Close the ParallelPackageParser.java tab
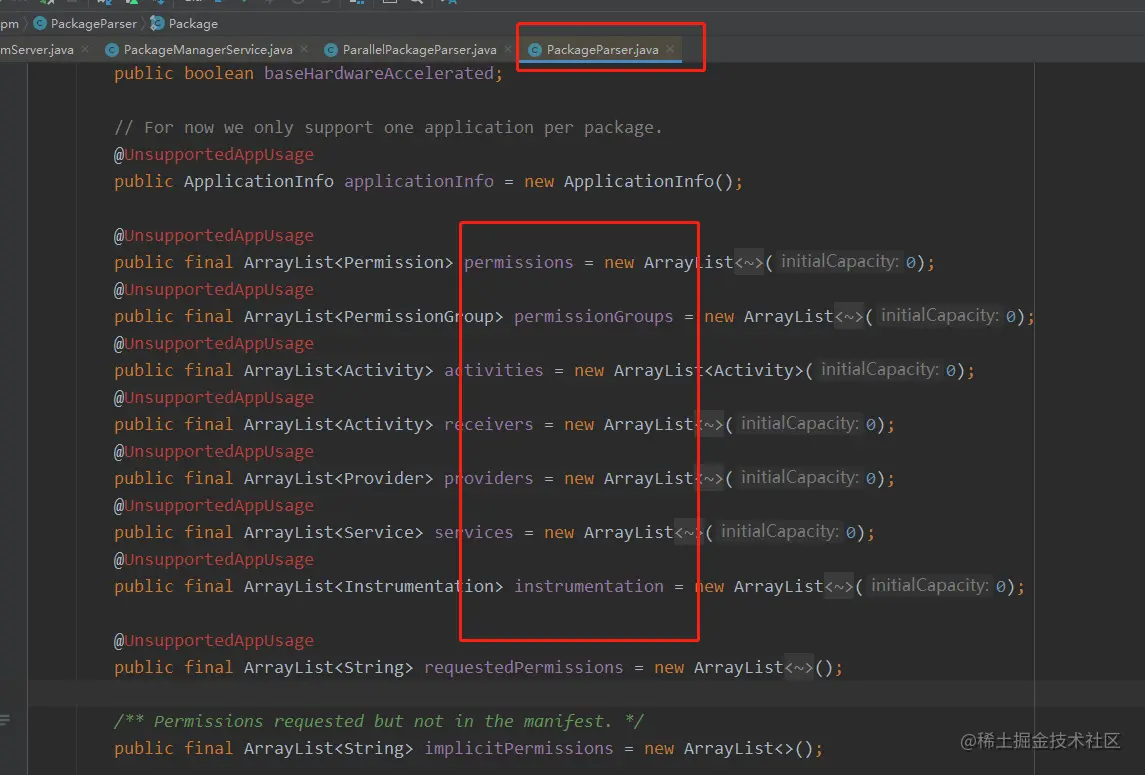The width and height of the screenshot is (1145, 775). pyautogui.click(x=508, y=49)
